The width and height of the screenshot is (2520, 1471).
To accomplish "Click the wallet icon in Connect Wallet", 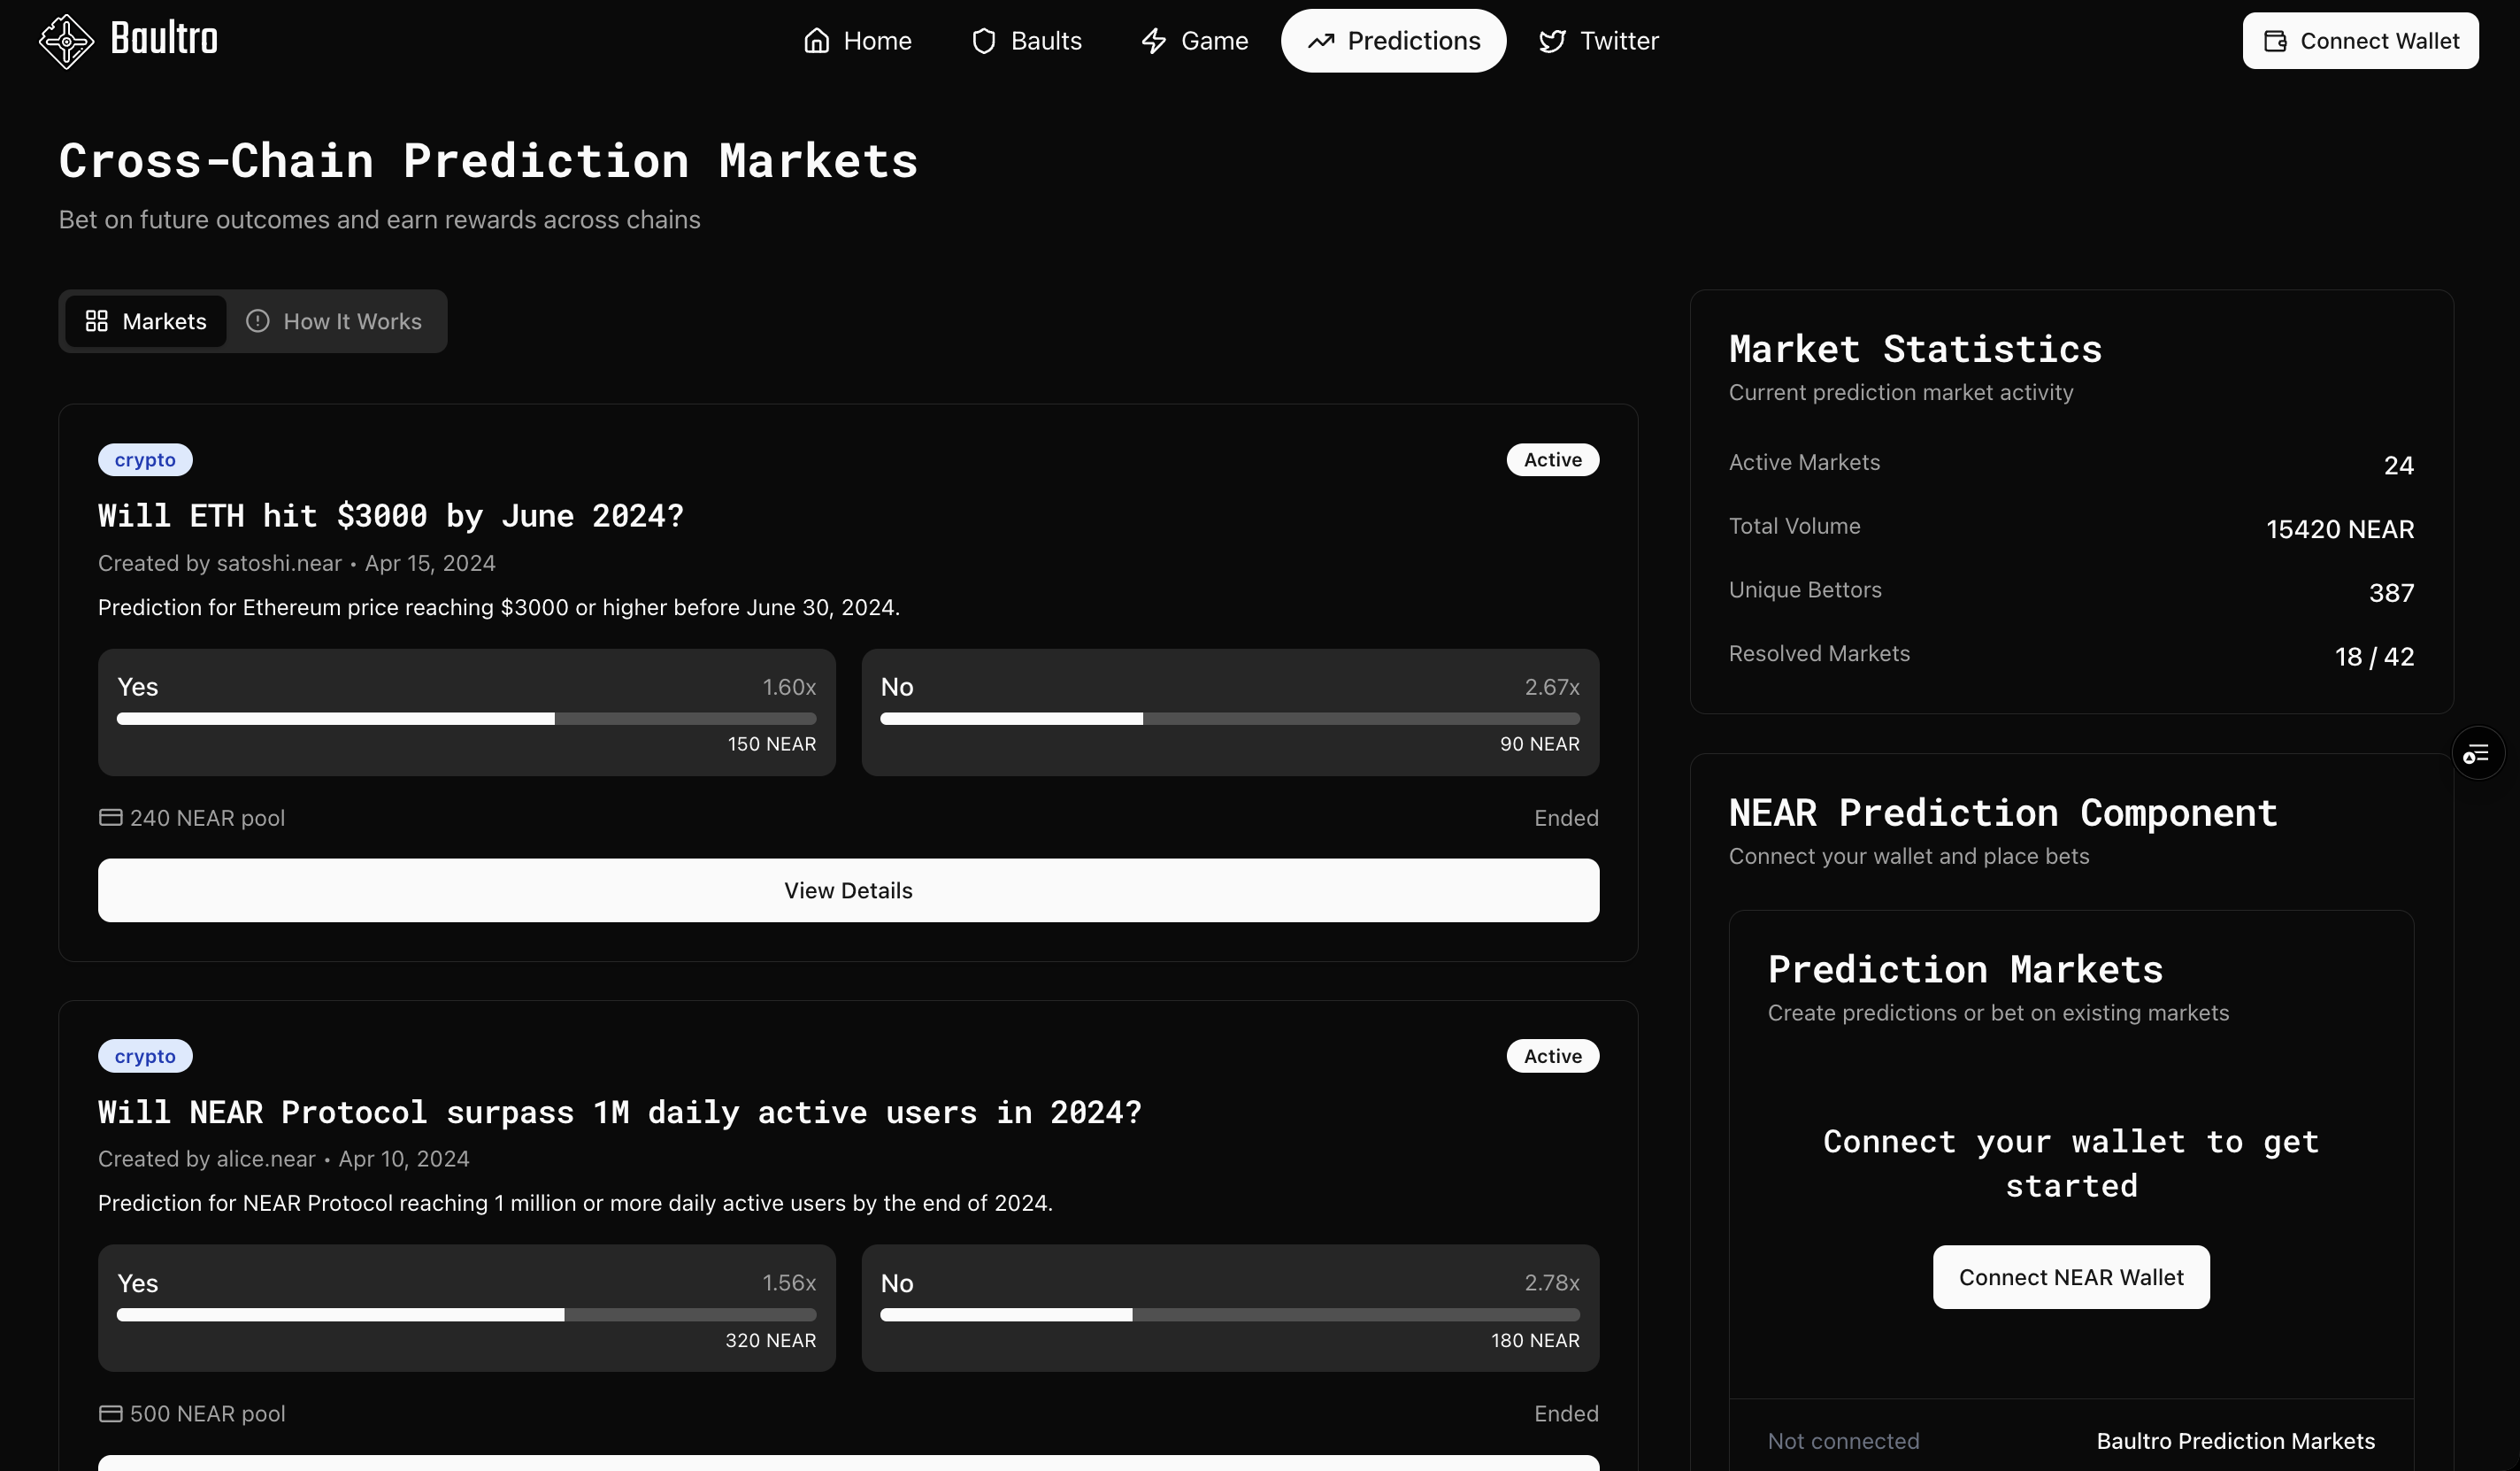I will coord(2276,41).
